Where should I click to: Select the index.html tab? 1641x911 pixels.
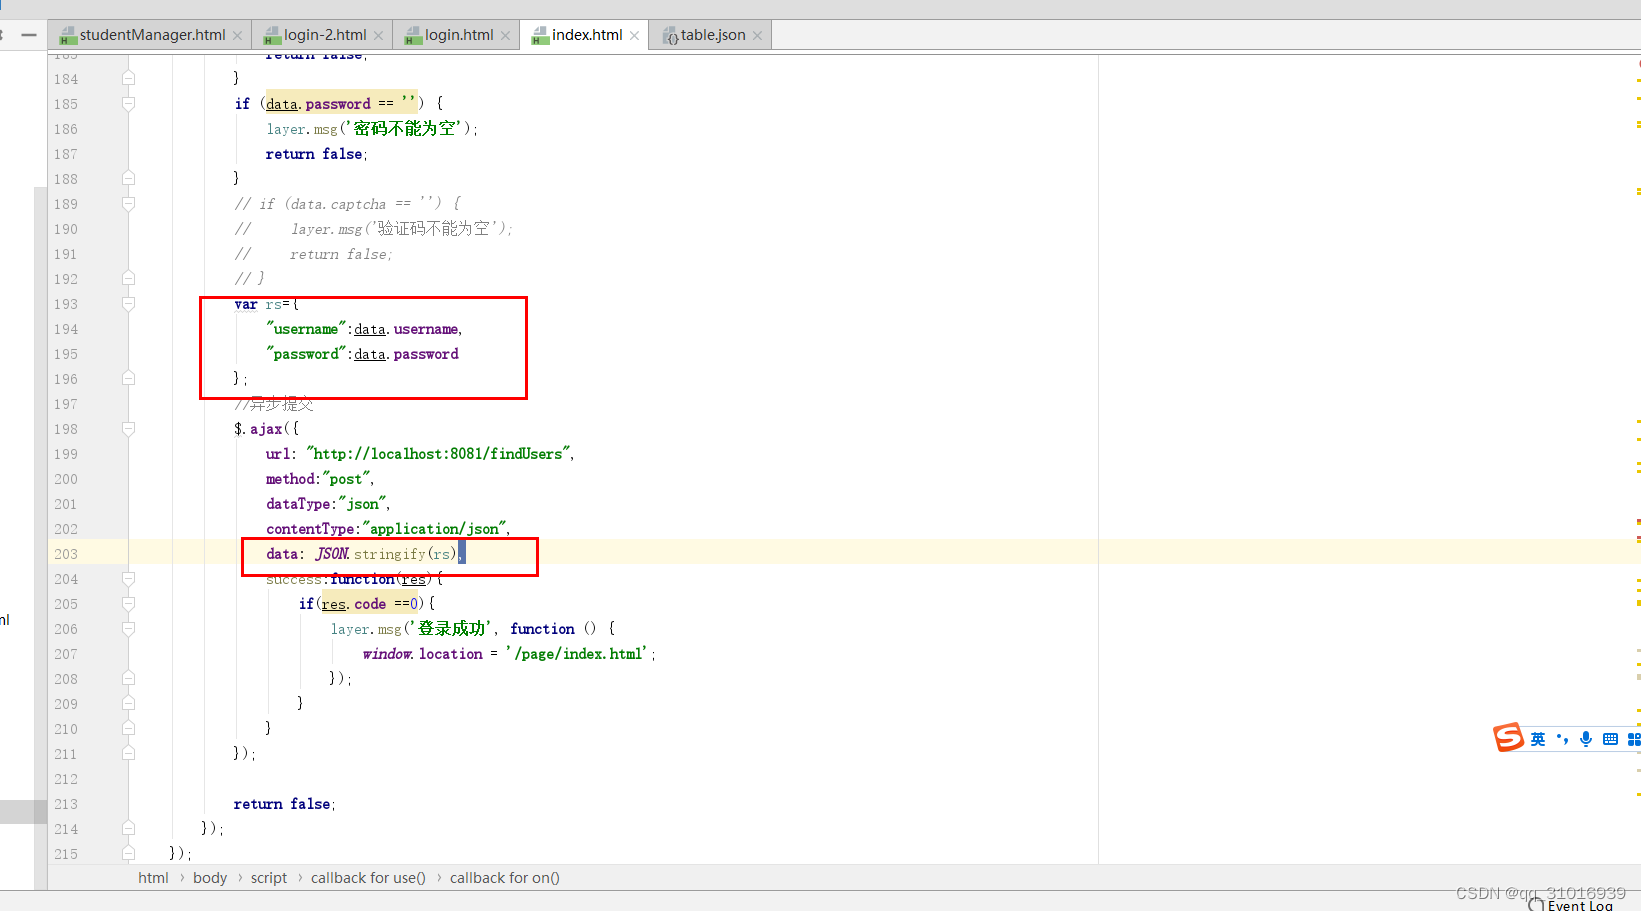tap(586, 35)
